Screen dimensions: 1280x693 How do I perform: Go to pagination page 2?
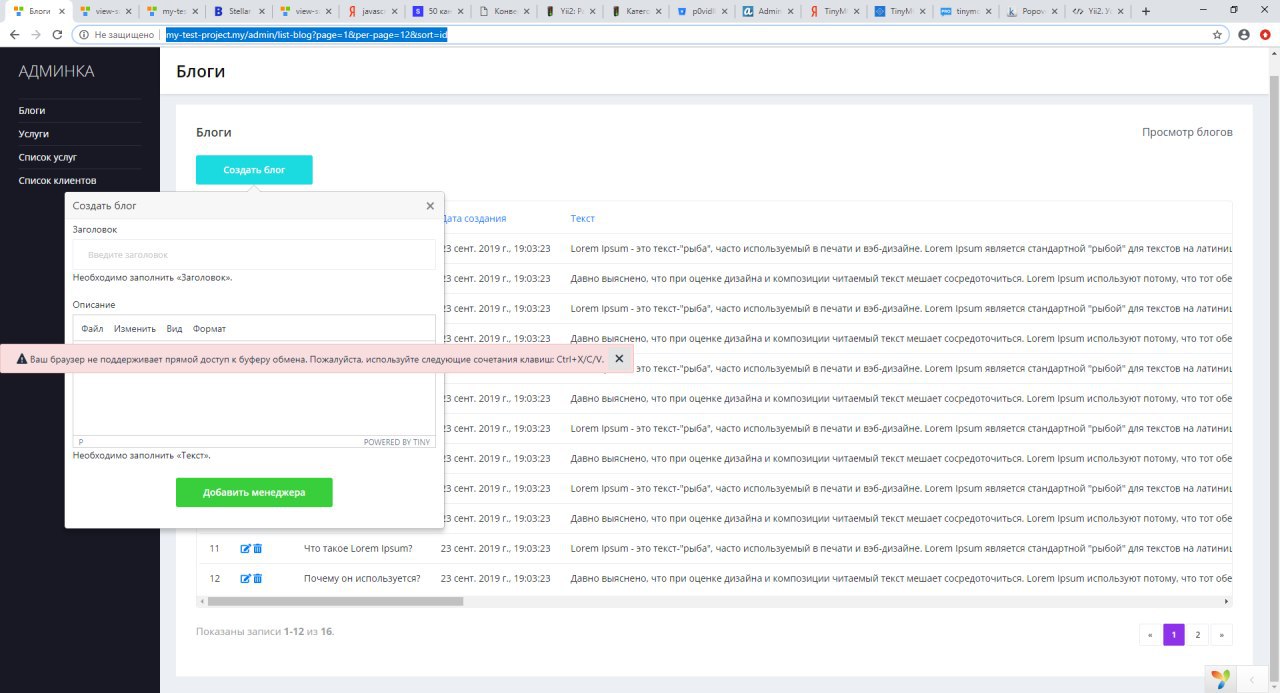click(1197, 635)
